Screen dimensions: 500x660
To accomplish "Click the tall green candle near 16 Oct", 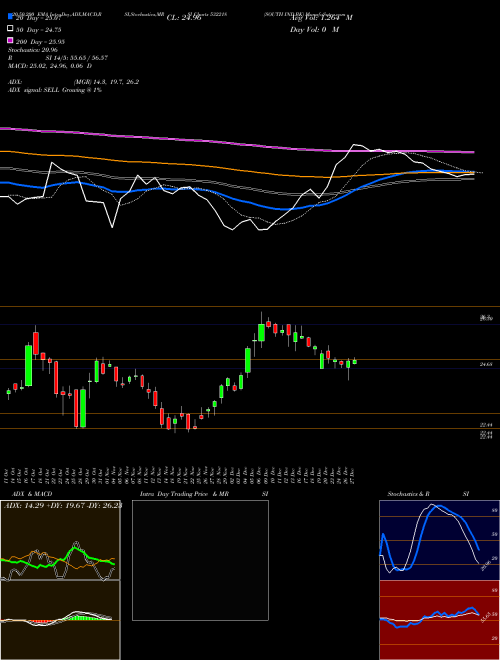I will coord(28,365).
